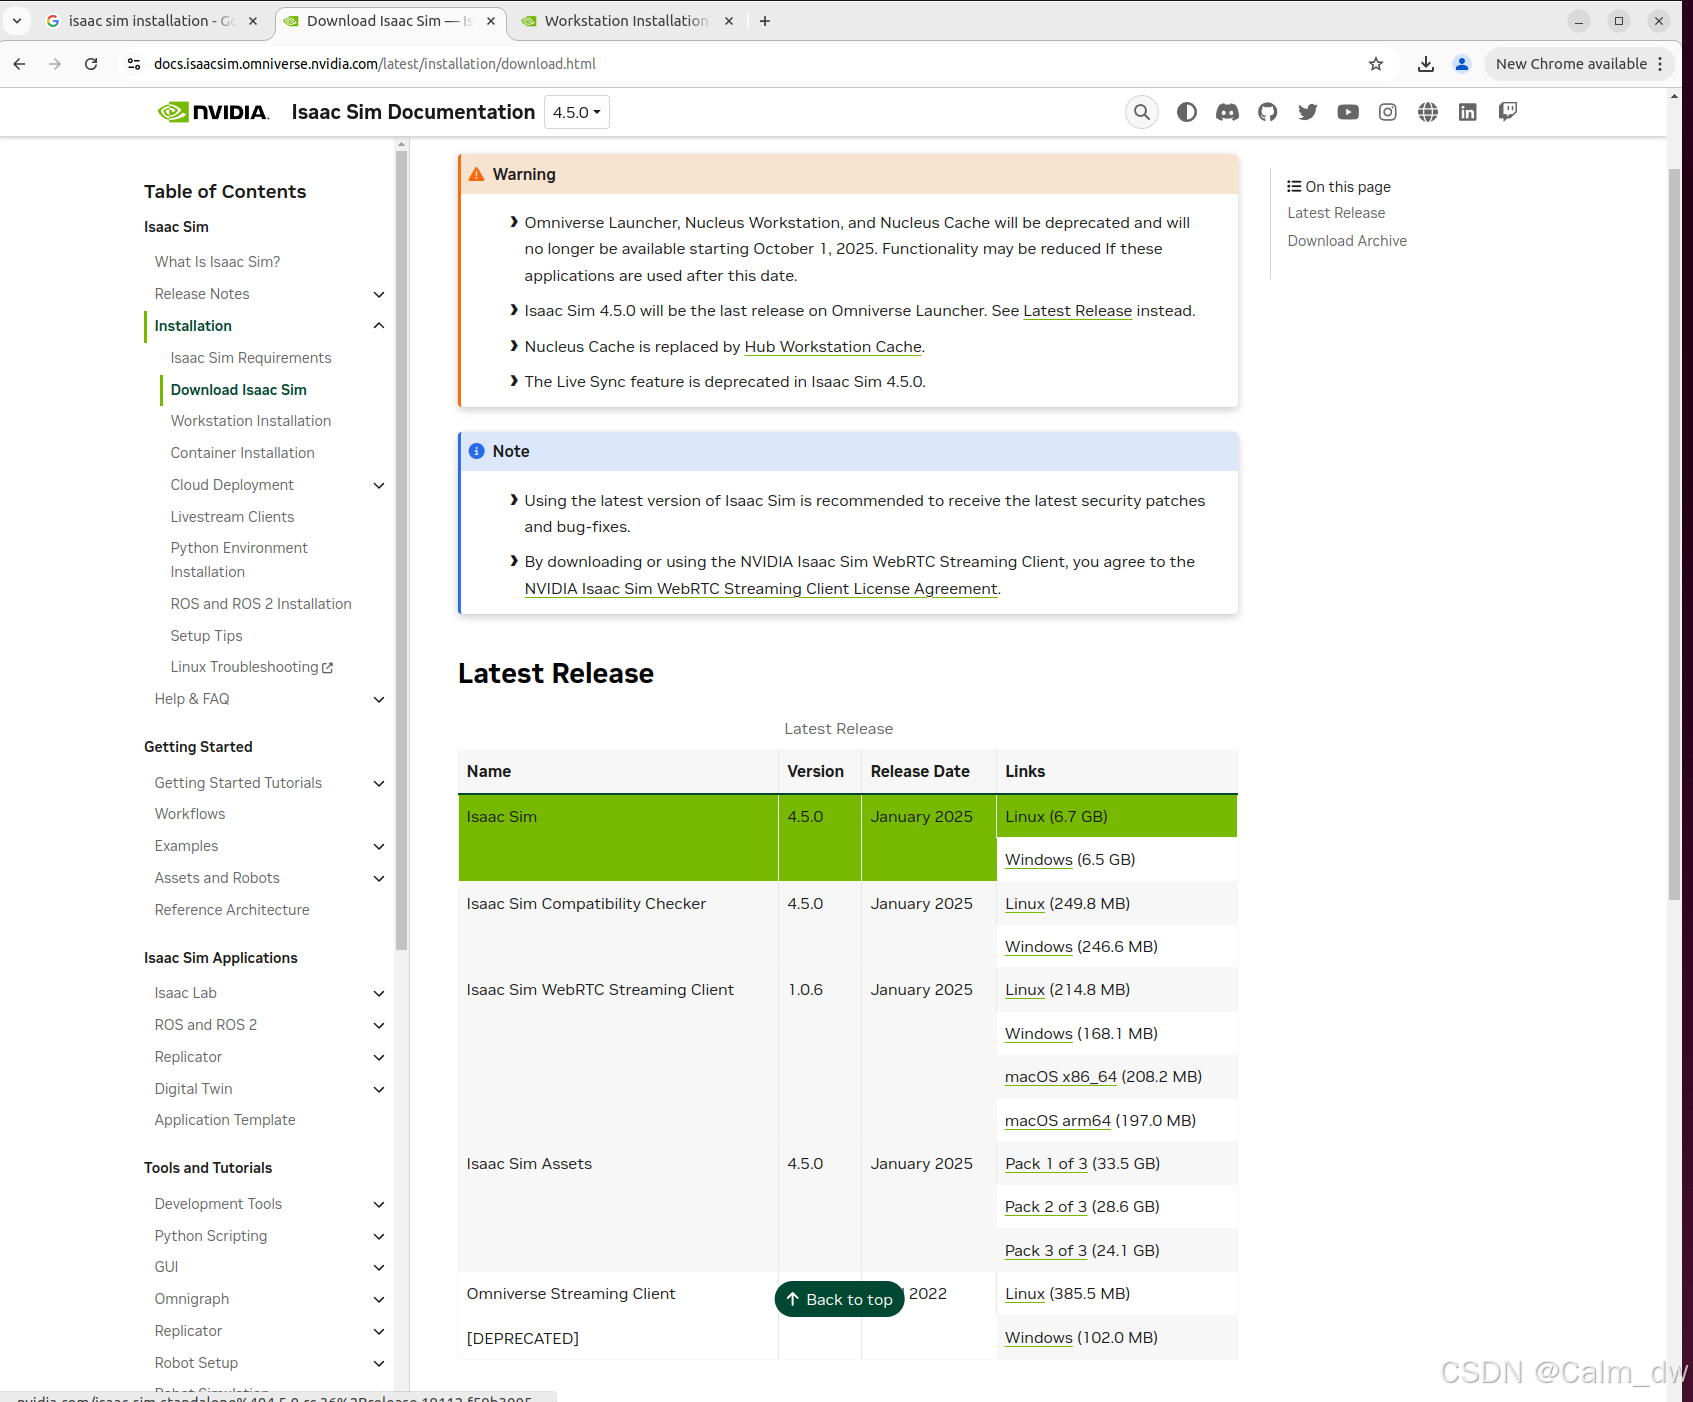Viewport: 1693px width, 1402px height.
Task: Open the Discord icon link
Action: (x=1227, y=112)
